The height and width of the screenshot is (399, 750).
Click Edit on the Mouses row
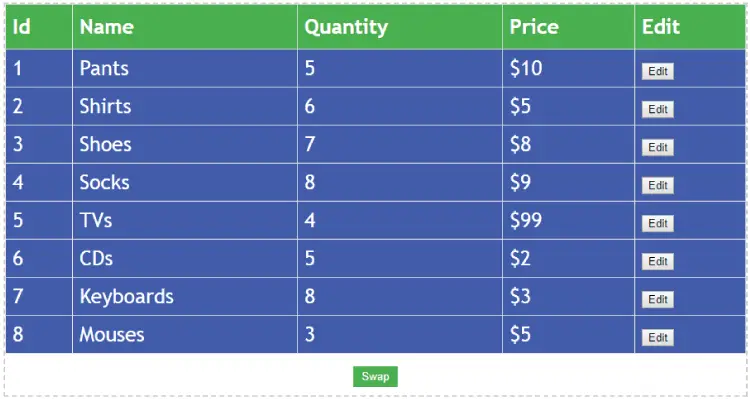point(658,338)
